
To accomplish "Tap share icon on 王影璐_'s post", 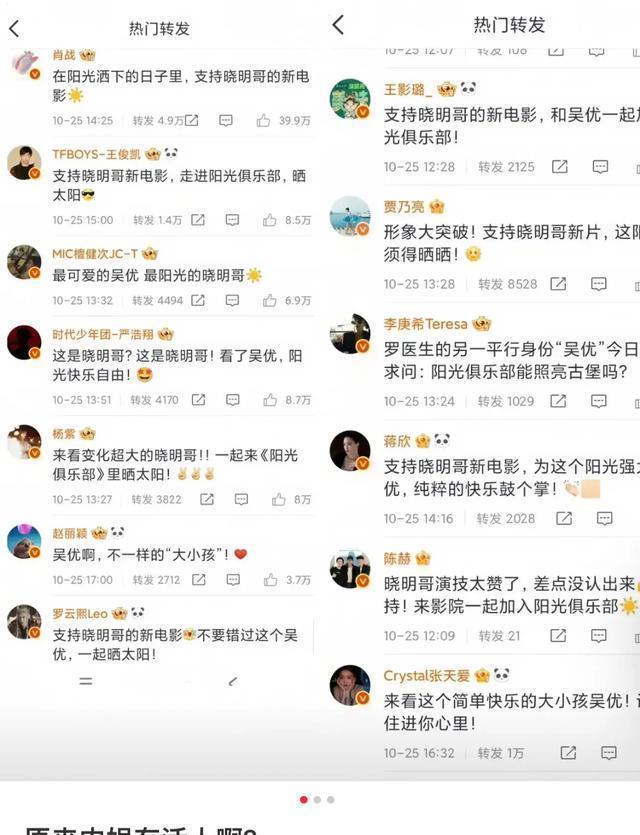I will point(560,167).
